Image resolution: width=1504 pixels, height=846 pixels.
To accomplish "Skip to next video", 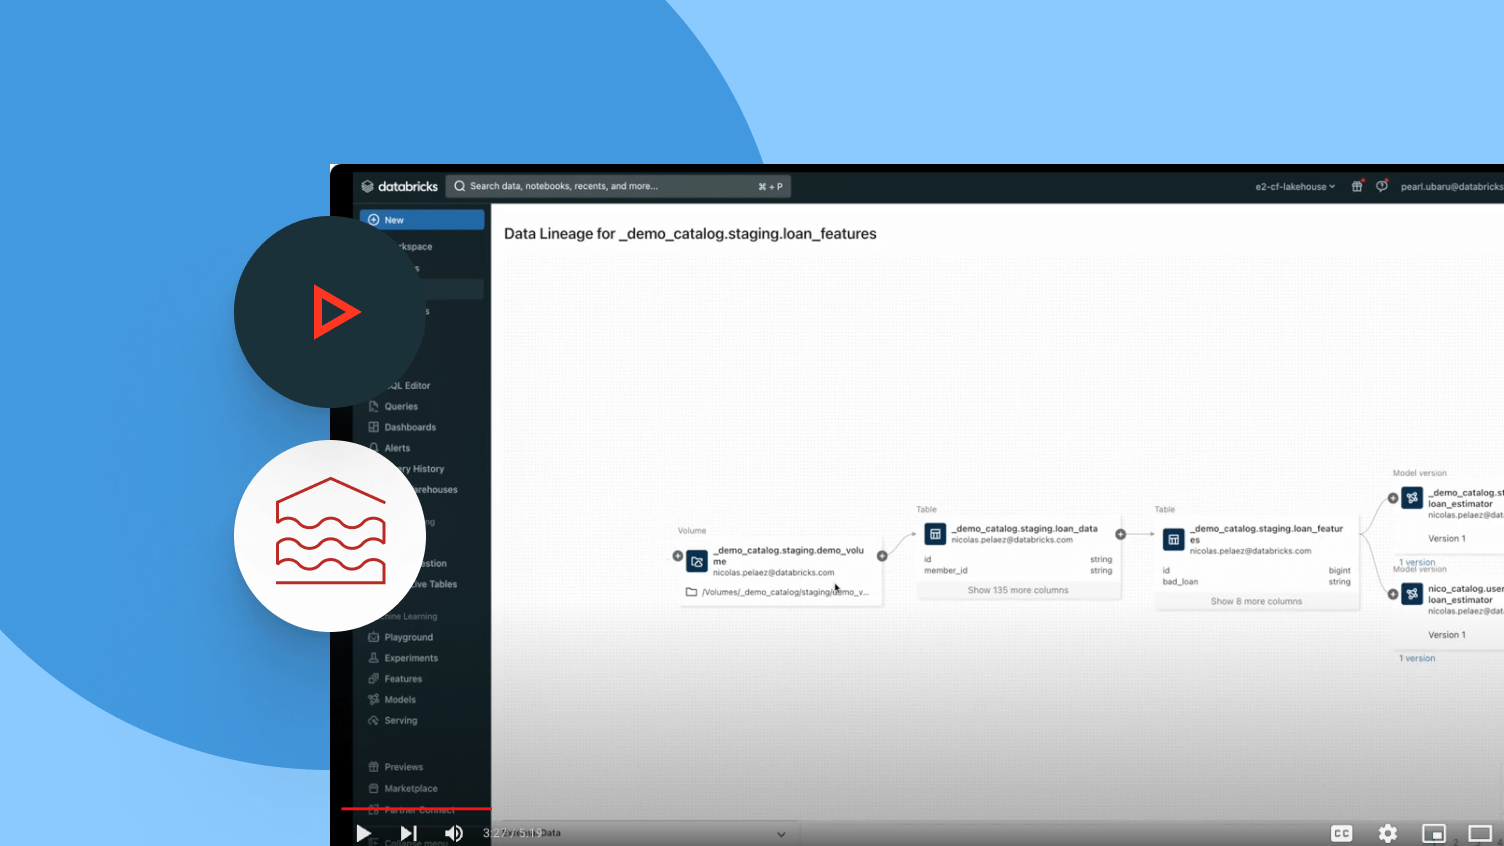I will (x=408, y=833).
